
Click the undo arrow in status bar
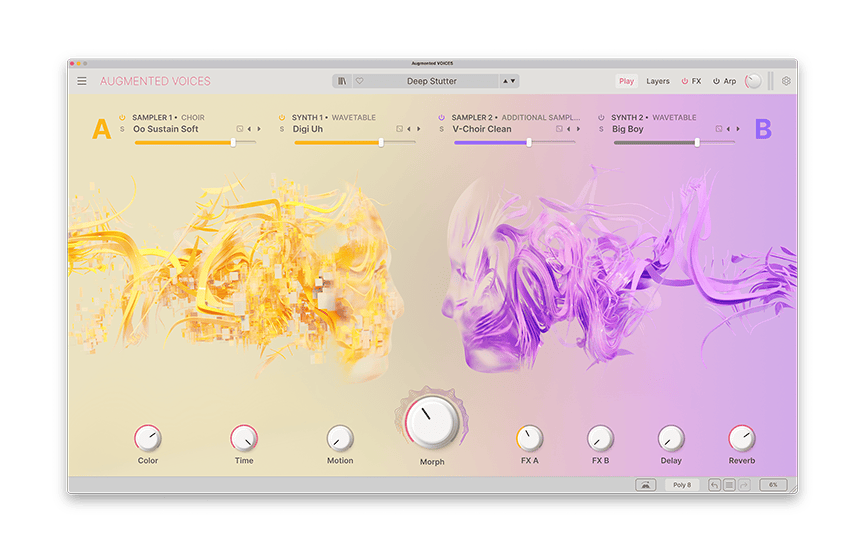(714, 485)
